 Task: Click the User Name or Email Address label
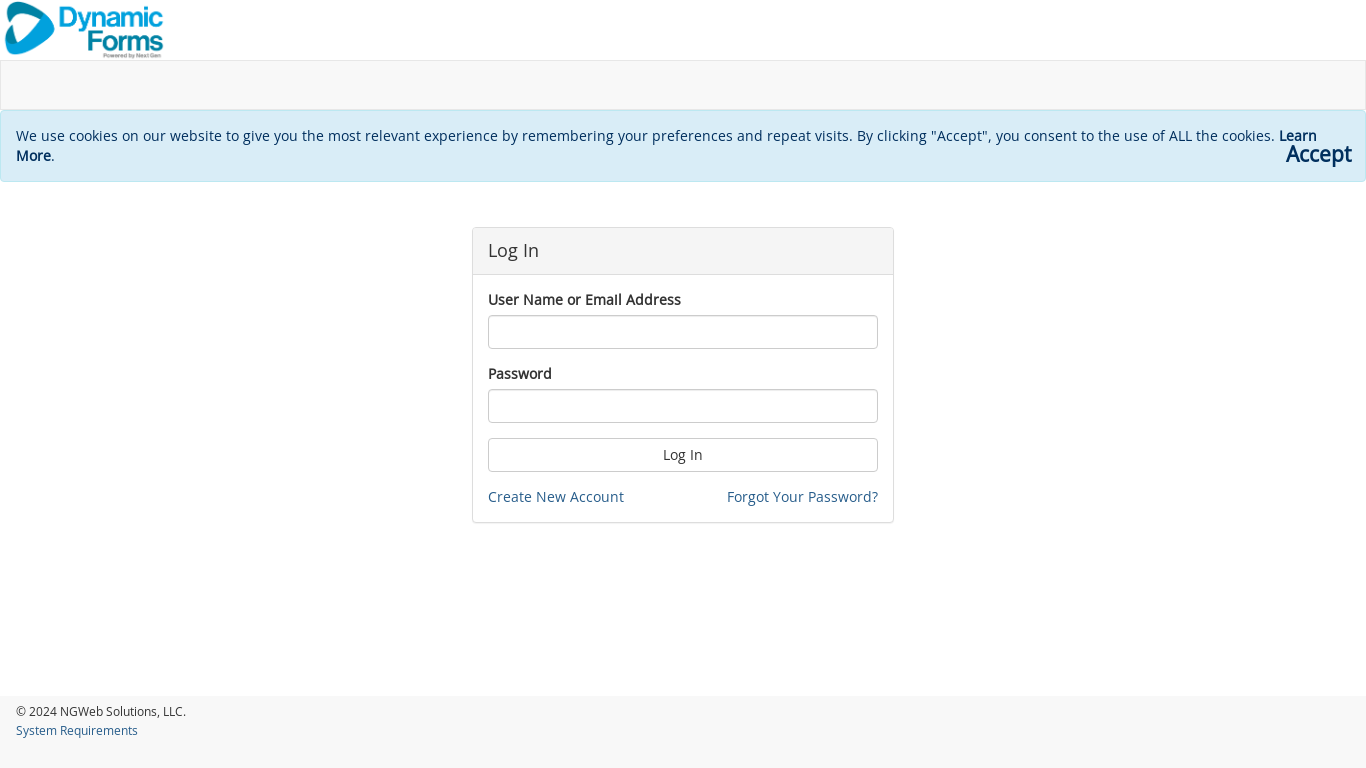(584, 300)
